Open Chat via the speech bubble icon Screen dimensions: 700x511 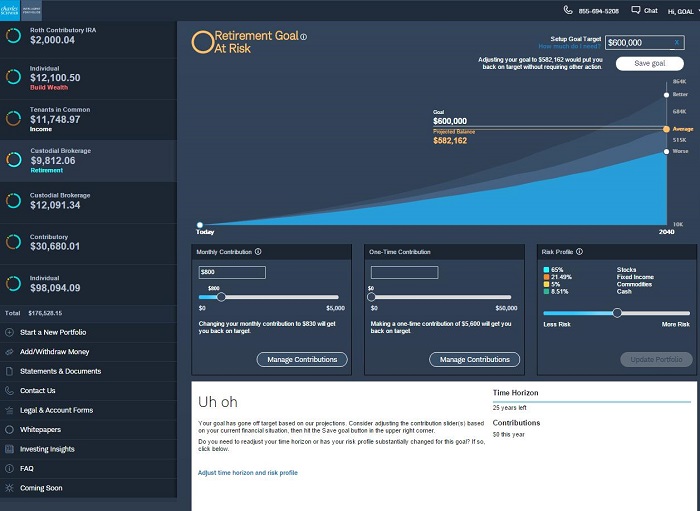(x=635, y=10)
